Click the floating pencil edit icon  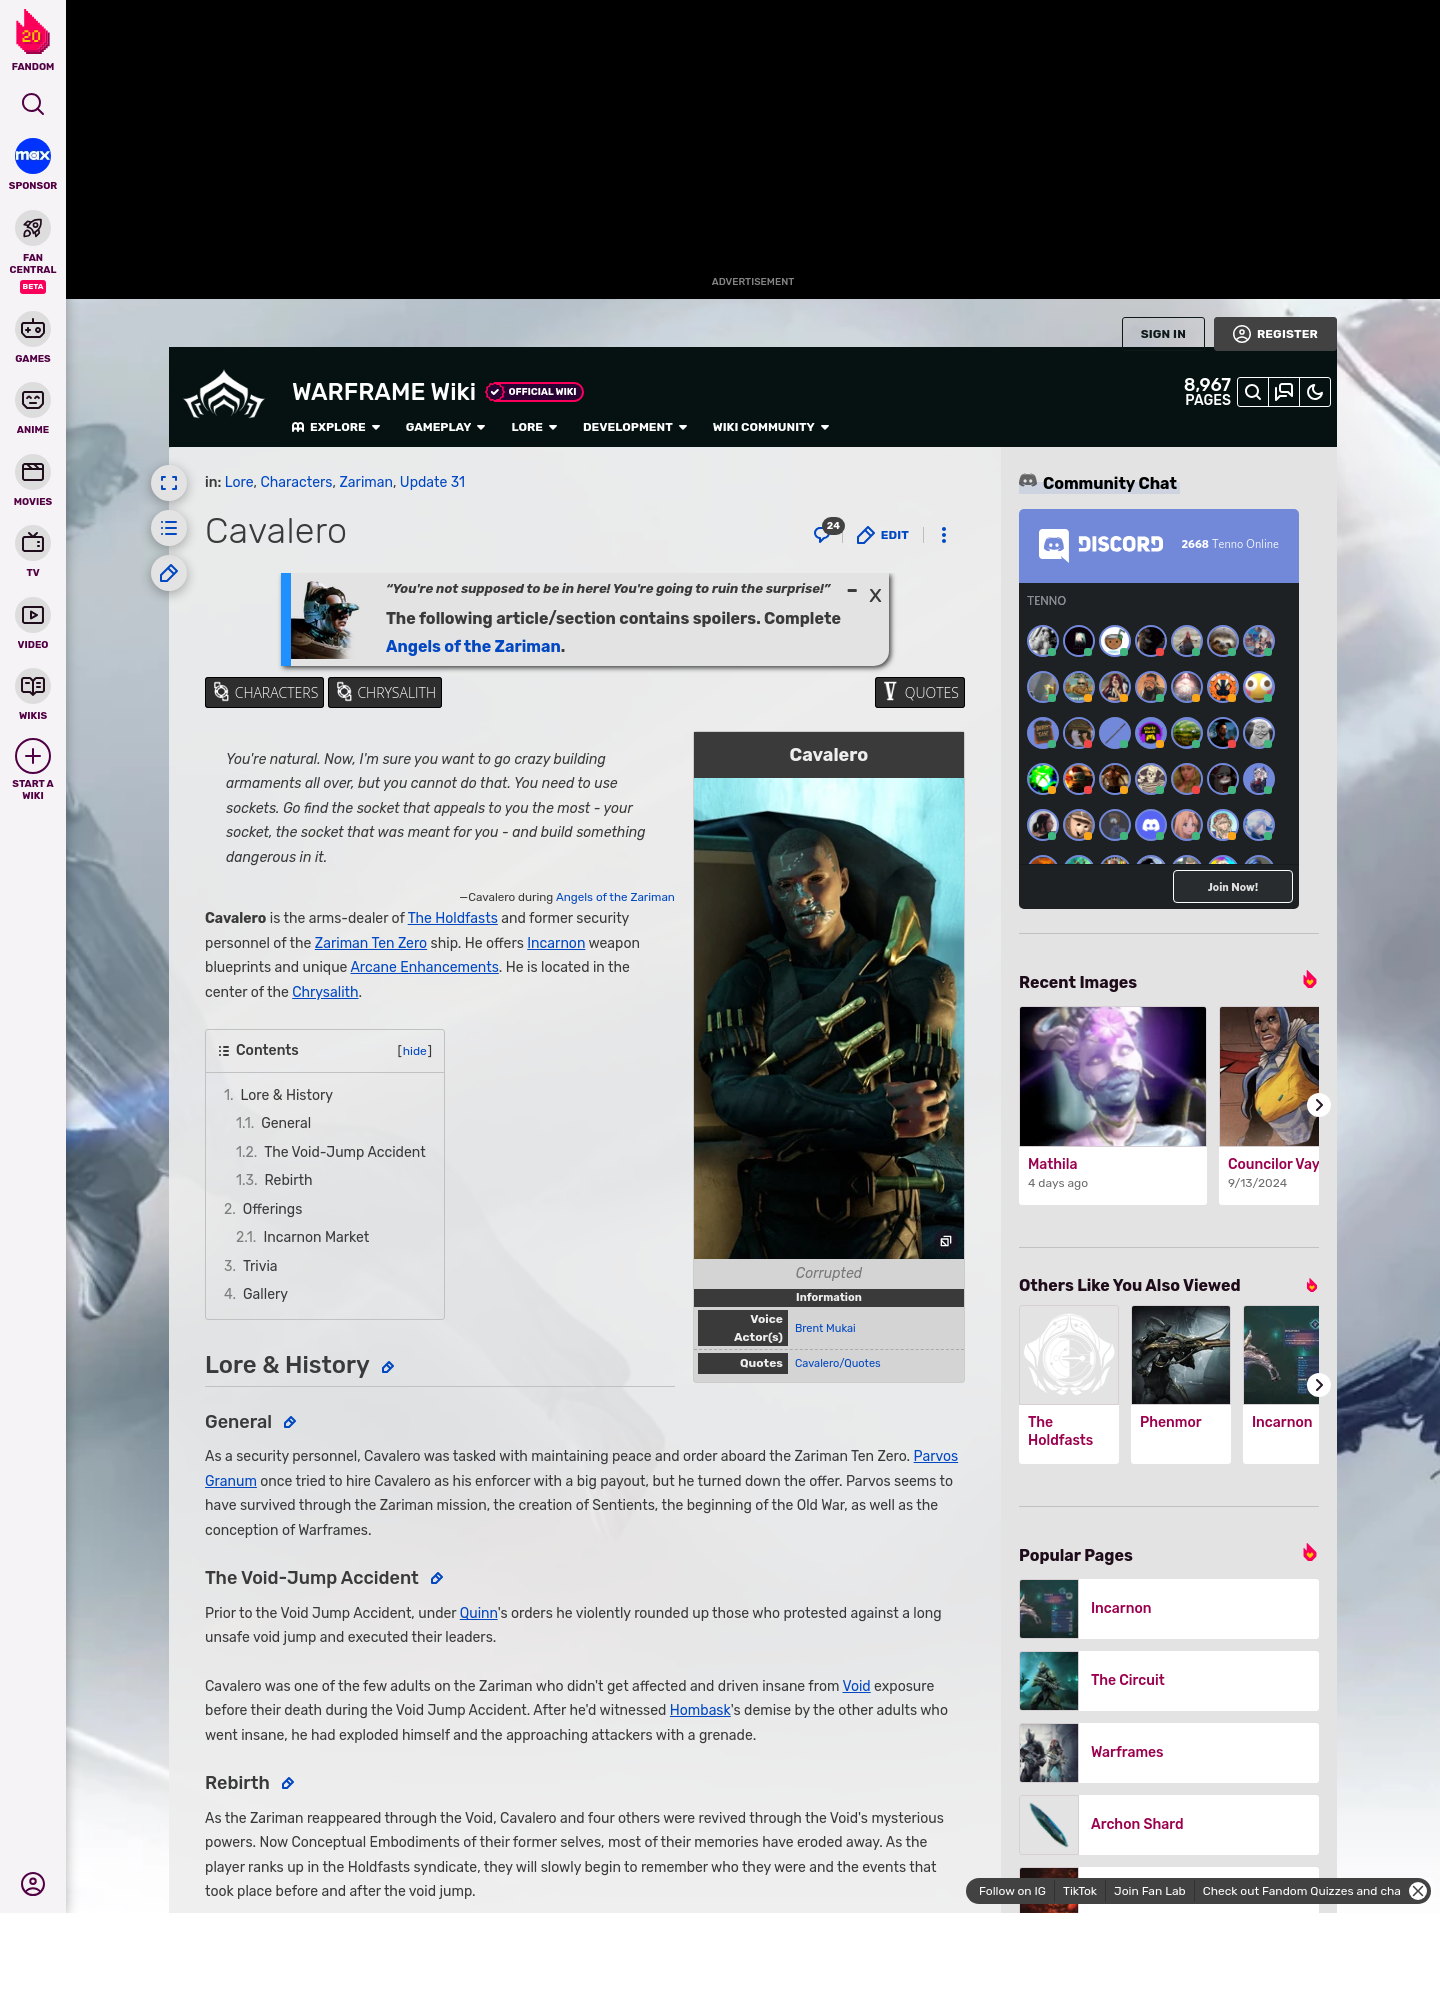[169, 573]
